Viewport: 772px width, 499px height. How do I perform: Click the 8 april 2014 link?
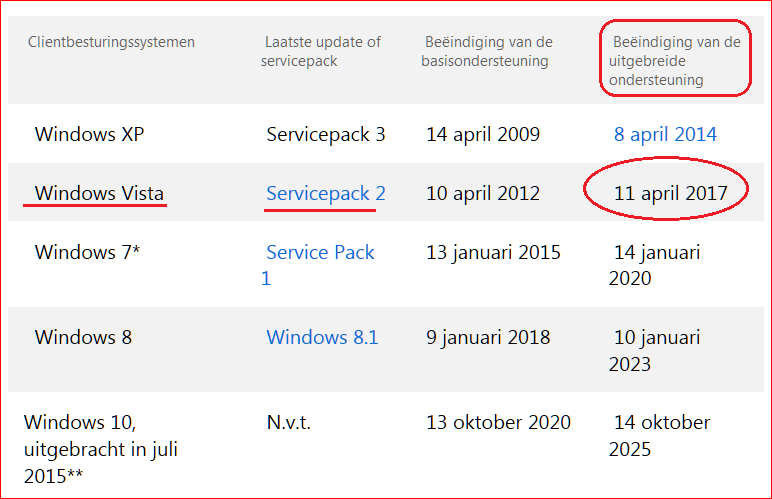pyautogui.click(x=665, y=134)
